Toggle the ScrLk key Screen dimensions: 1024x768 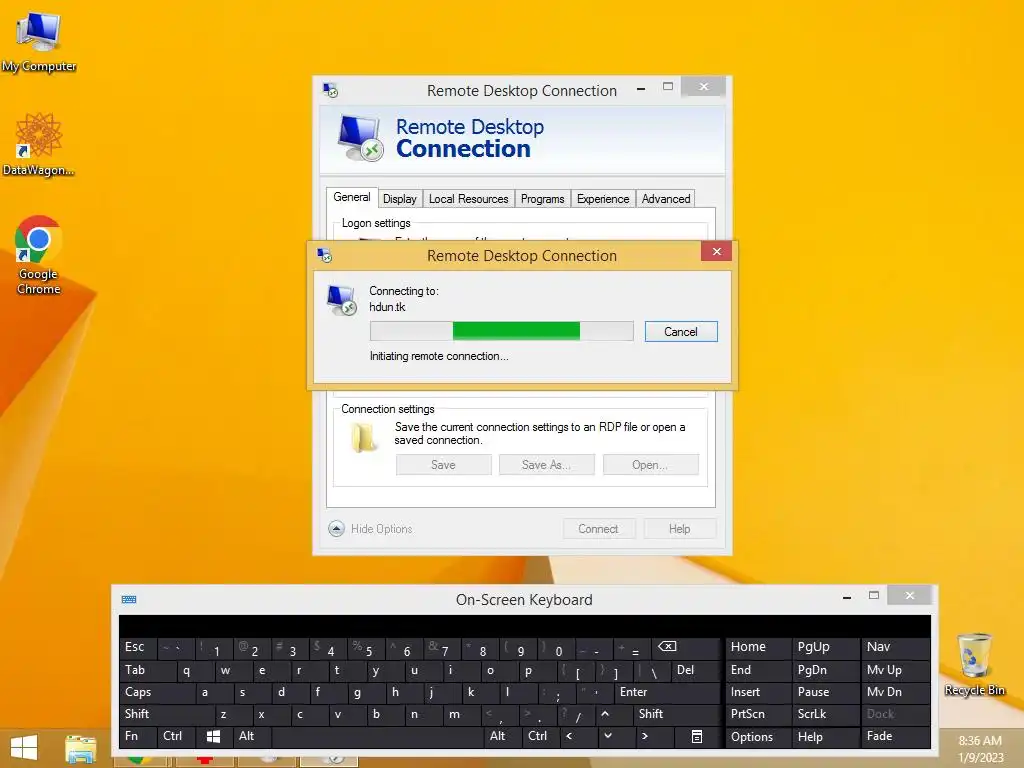click(825, 714)
